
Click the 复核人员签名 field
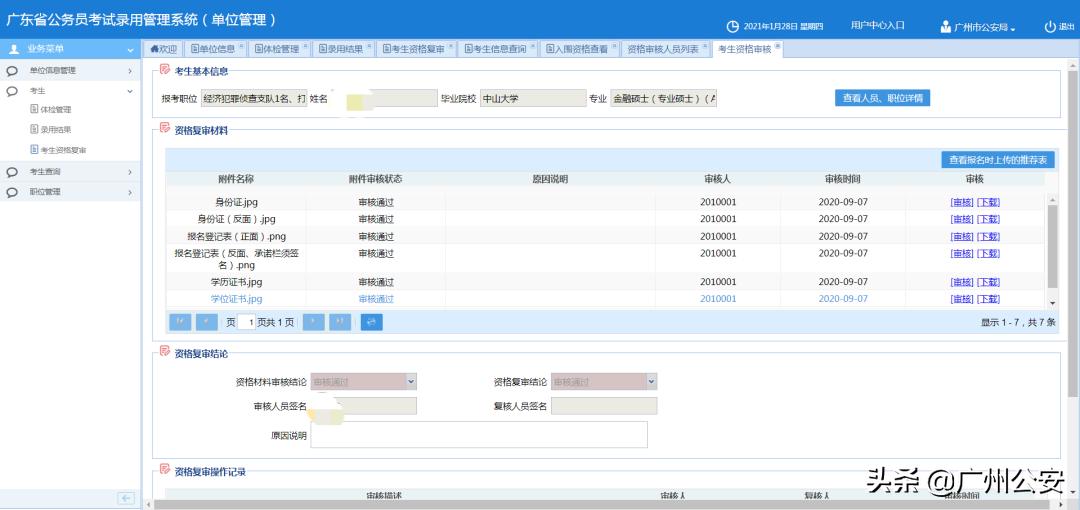pyautogui.click(x=604, y=406)
